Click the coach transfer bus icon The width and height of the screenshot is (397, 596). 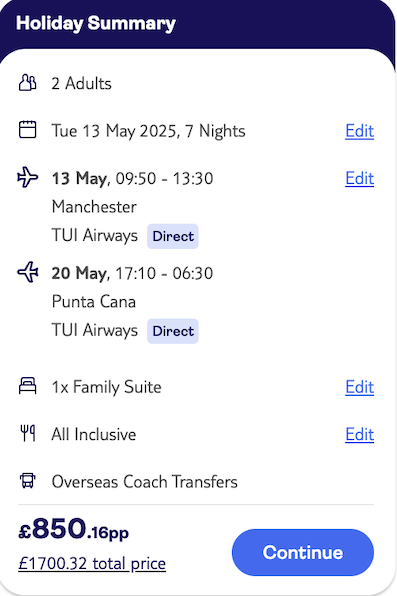27,481
